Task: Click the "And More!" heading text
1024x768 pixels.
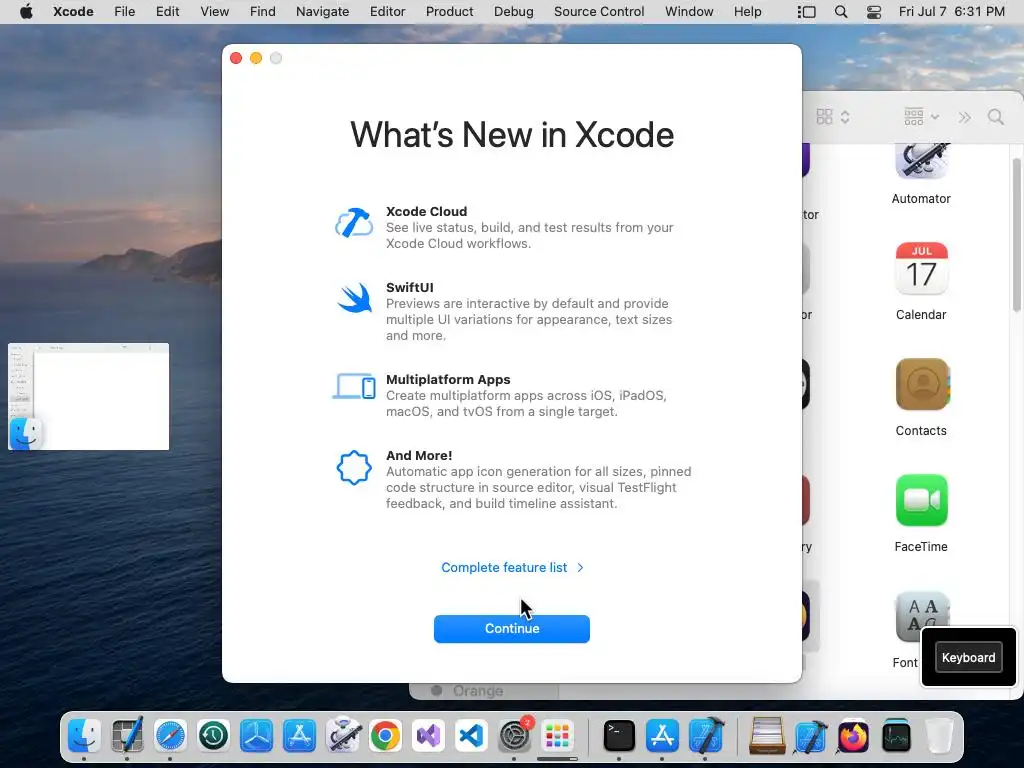Action: tap(419, 455)
